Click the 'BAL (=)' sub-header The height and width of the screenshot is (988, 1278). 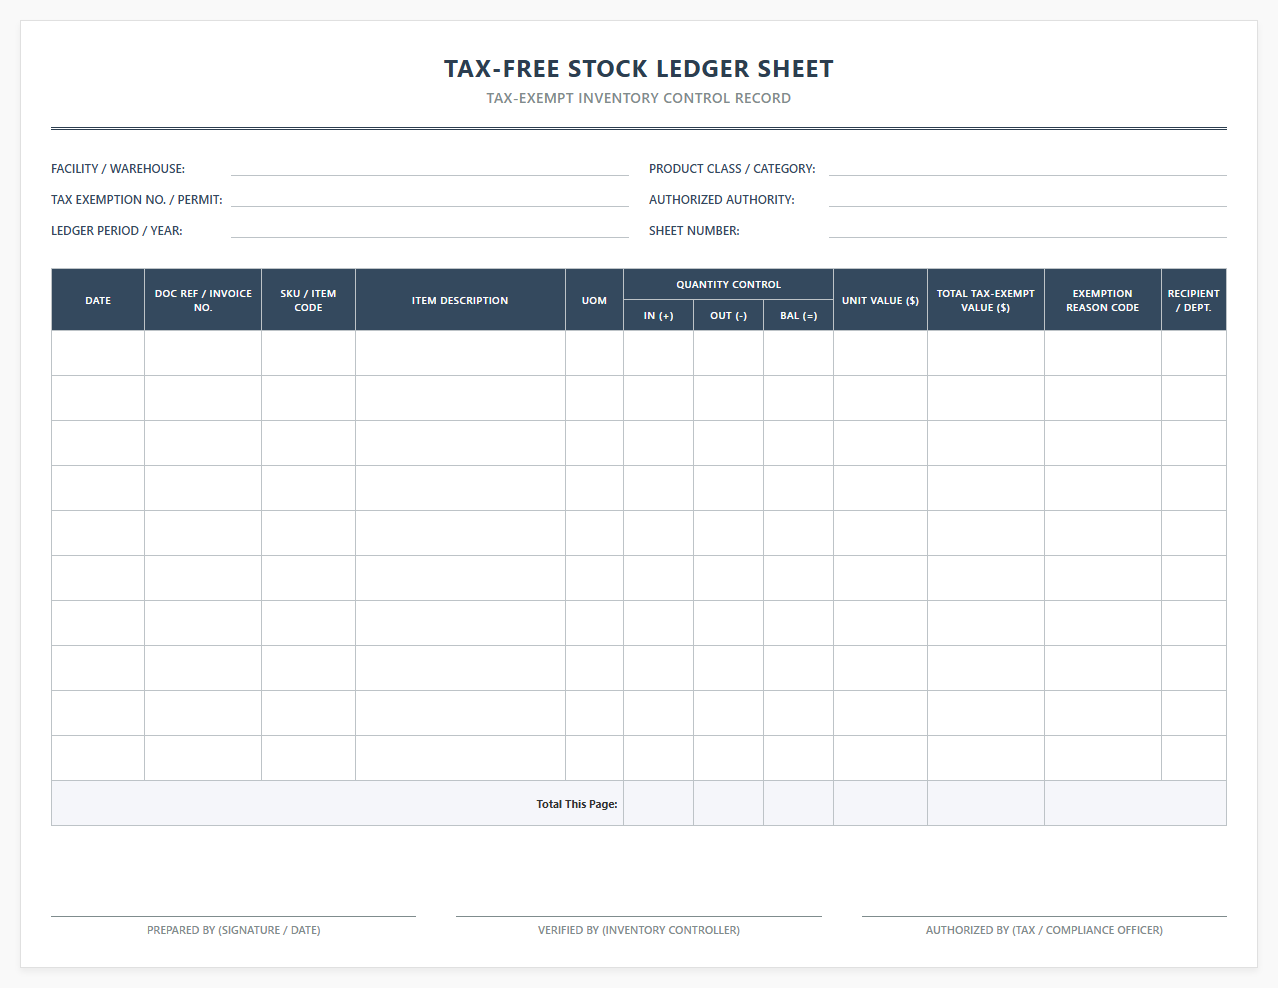(x=798, y=315)
